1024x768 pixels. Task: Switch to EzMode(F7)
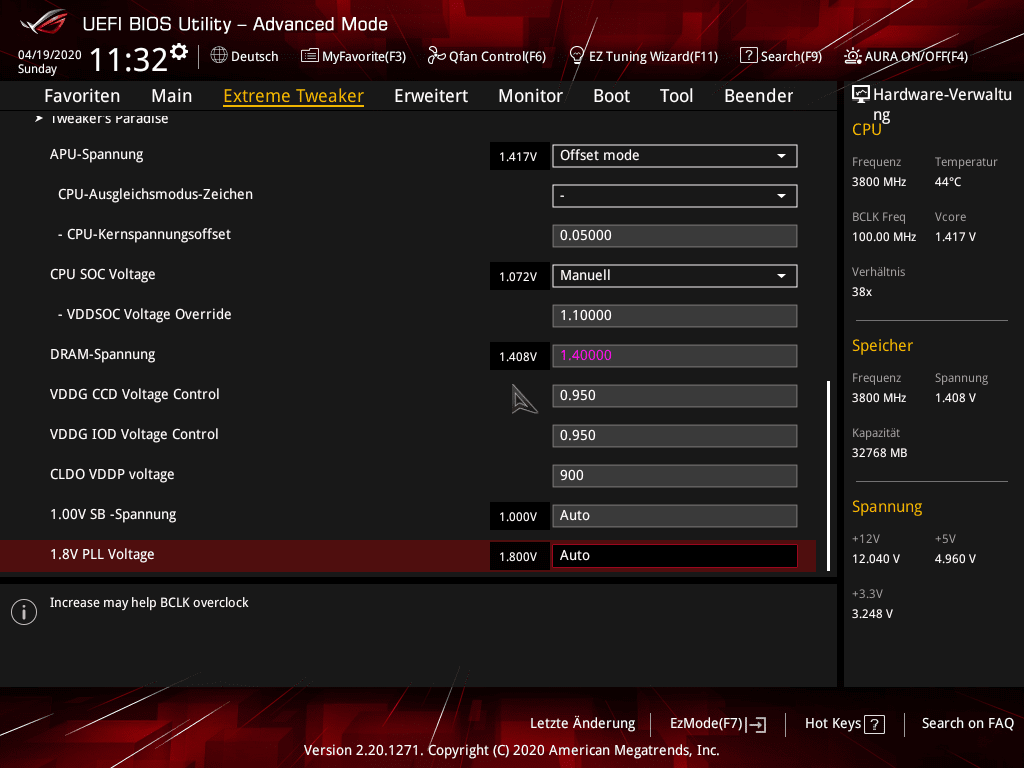[x=718, y=724]
